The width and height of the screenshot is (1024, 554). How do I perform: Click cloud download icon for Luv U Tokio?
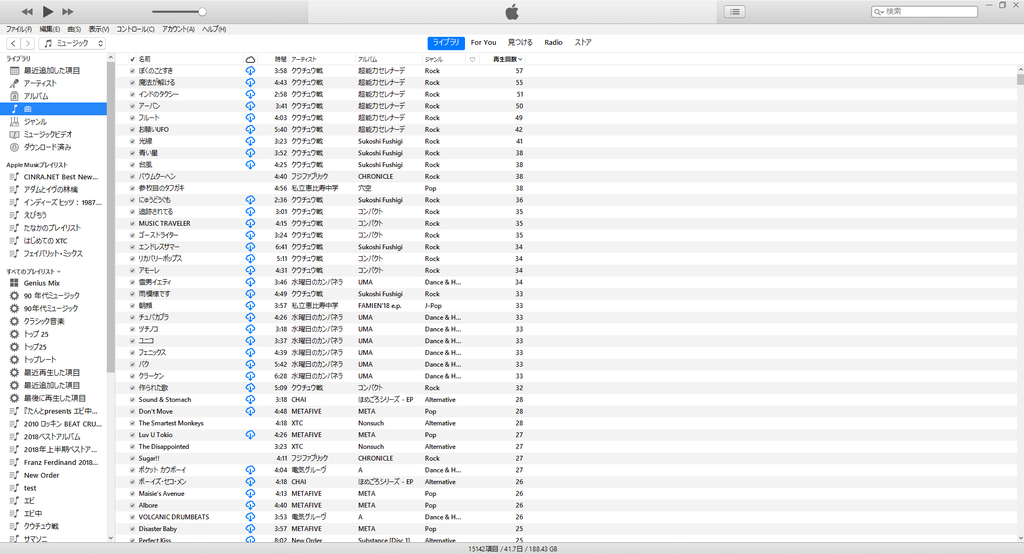click(x=250, y=434)
